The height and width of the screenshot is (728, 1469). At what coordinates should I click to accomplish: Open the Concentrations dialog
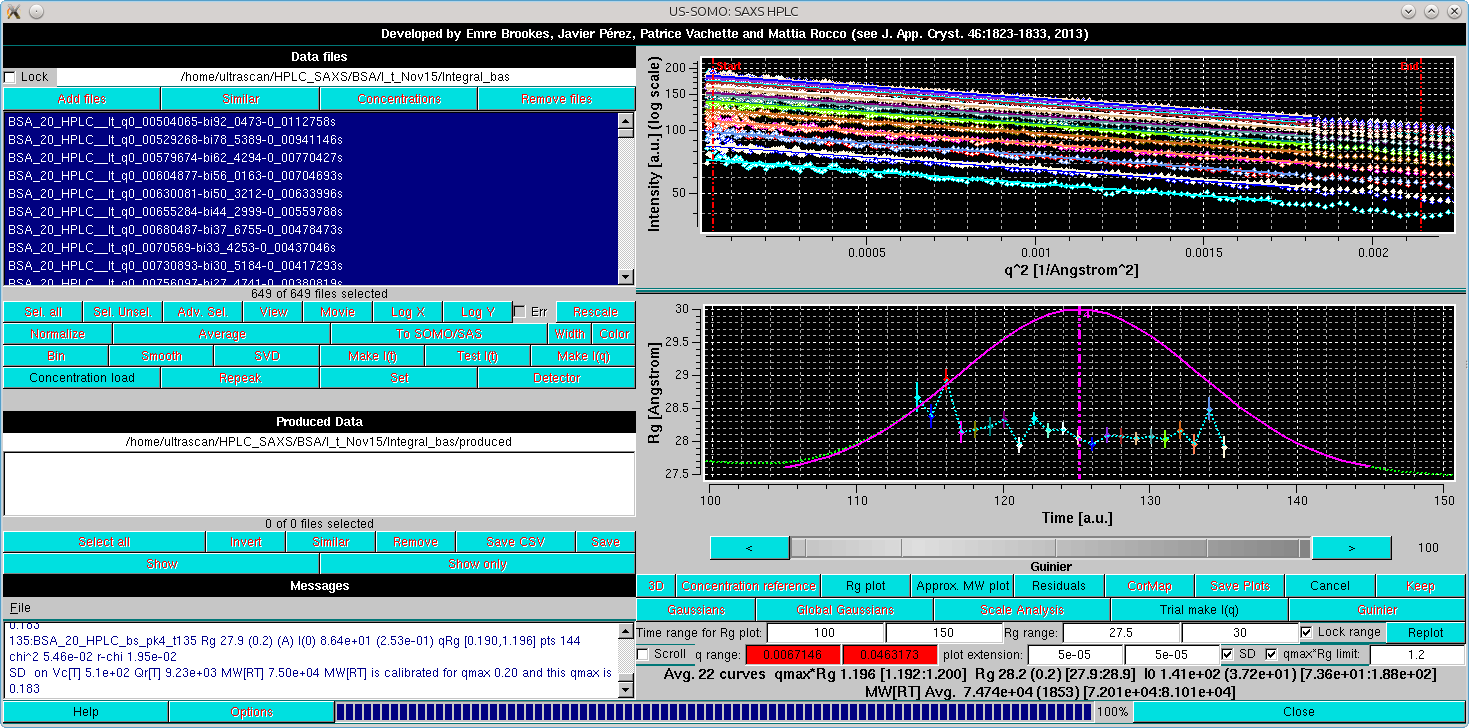tap(399, 99)
